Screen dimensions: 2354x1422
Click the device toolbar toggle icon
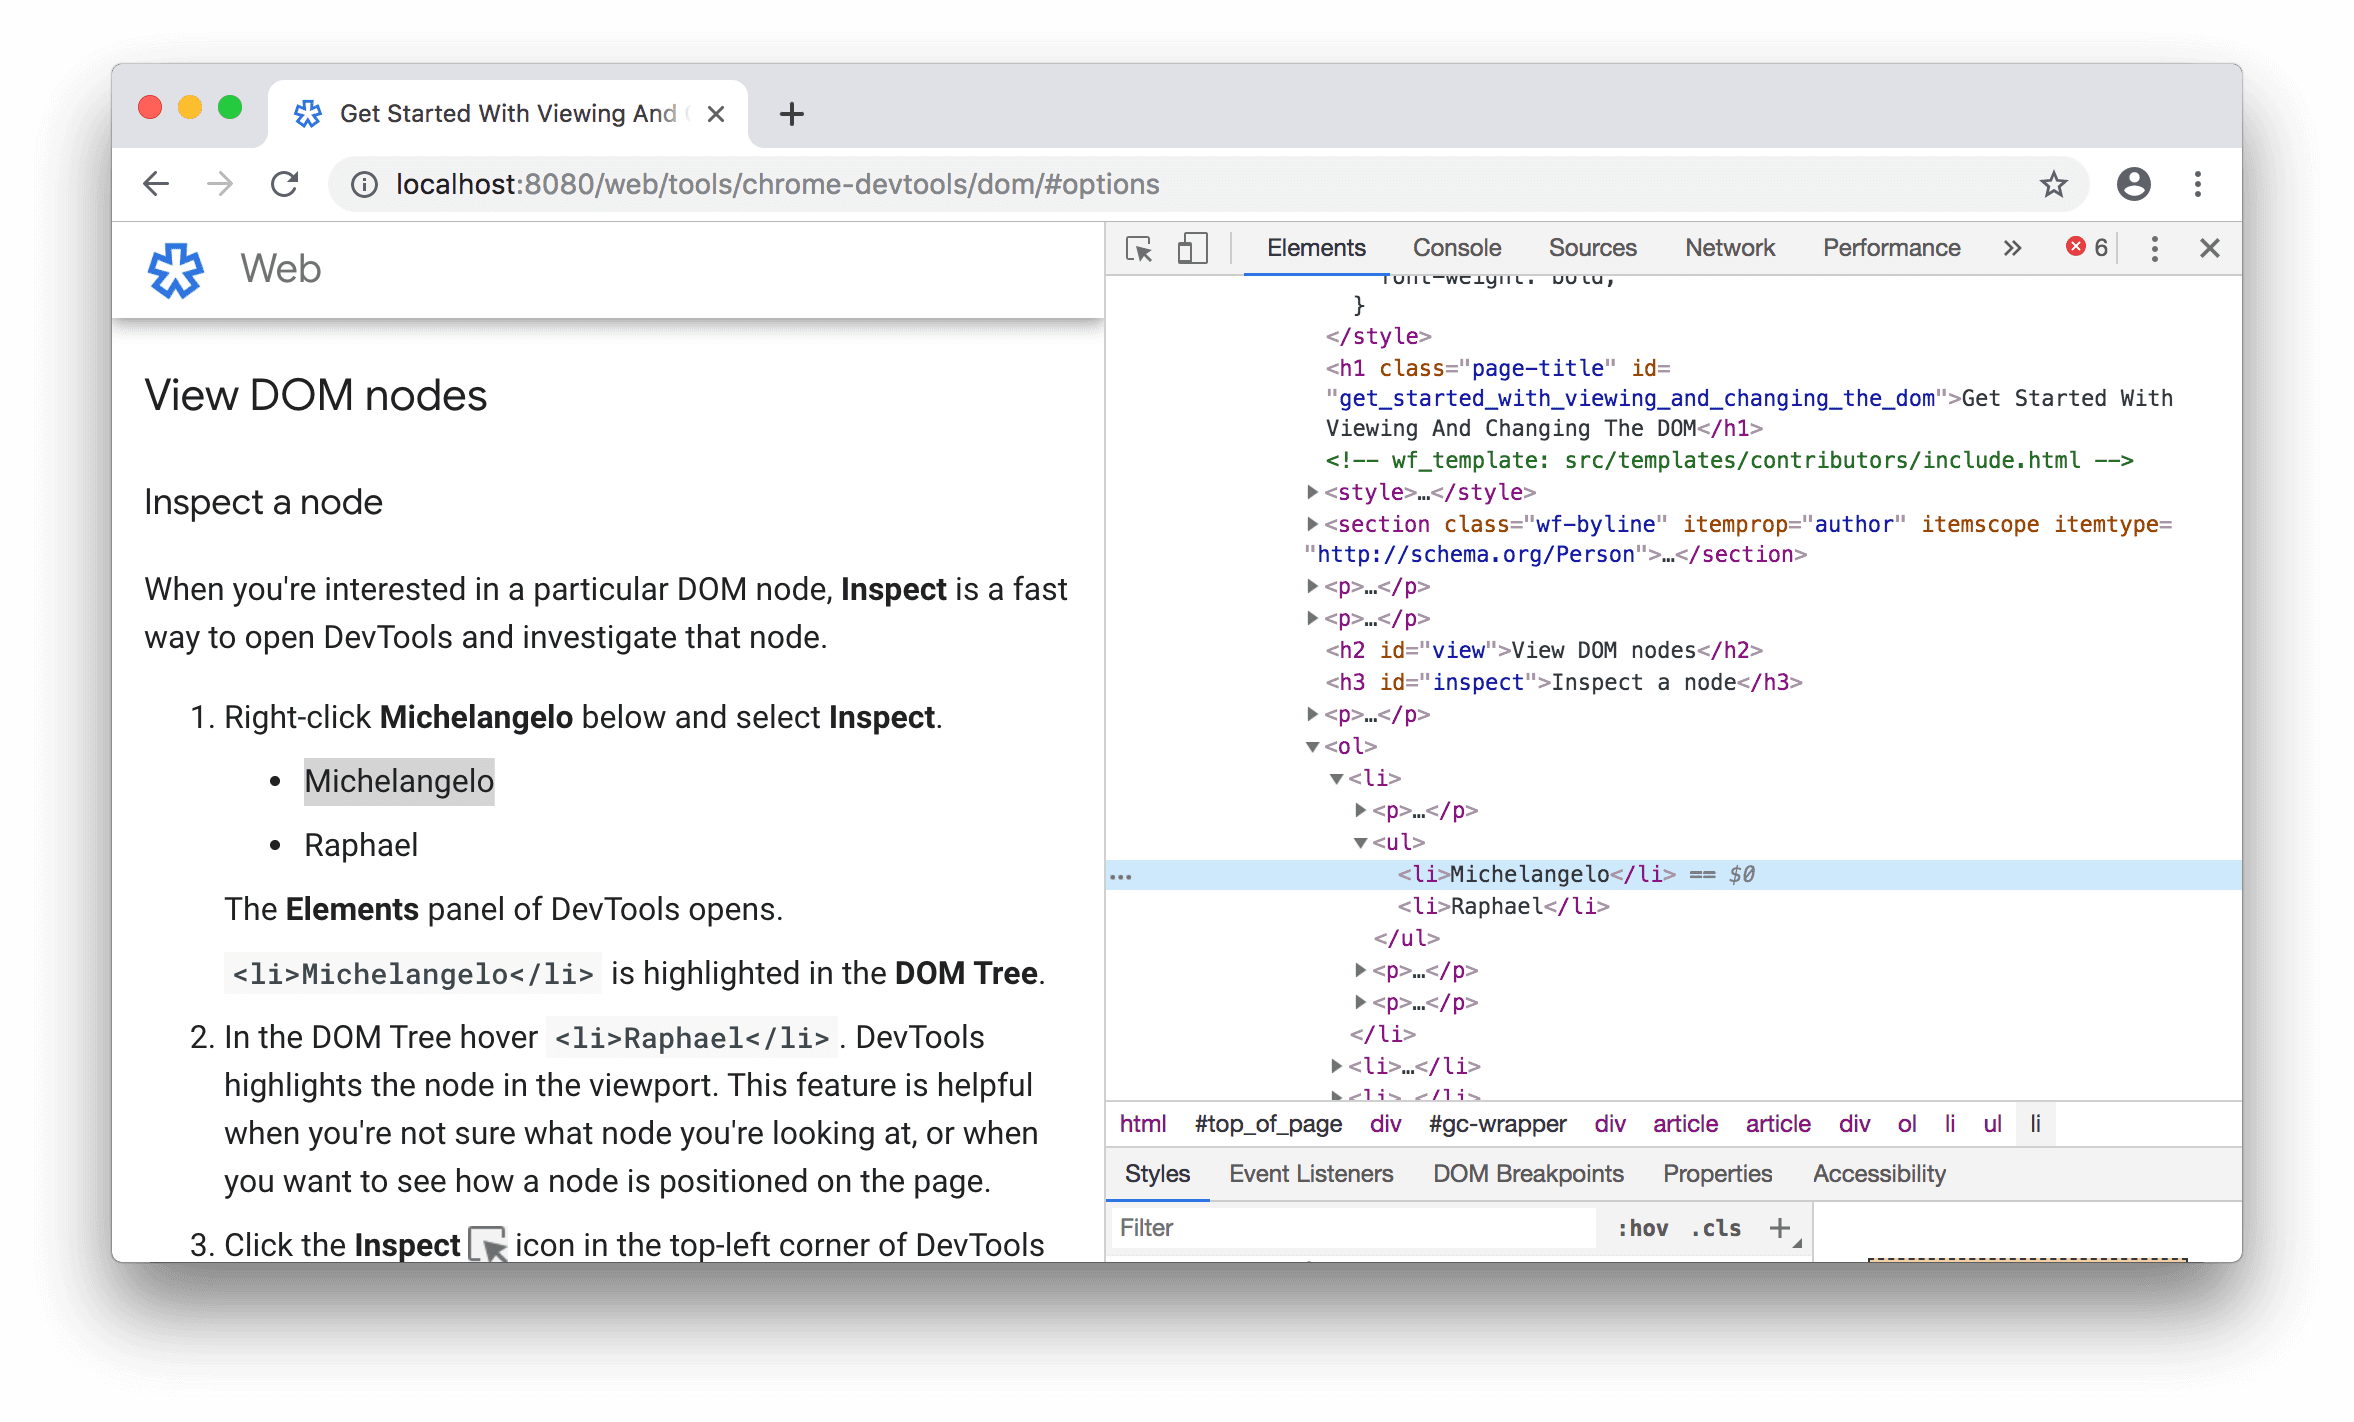1192,247
